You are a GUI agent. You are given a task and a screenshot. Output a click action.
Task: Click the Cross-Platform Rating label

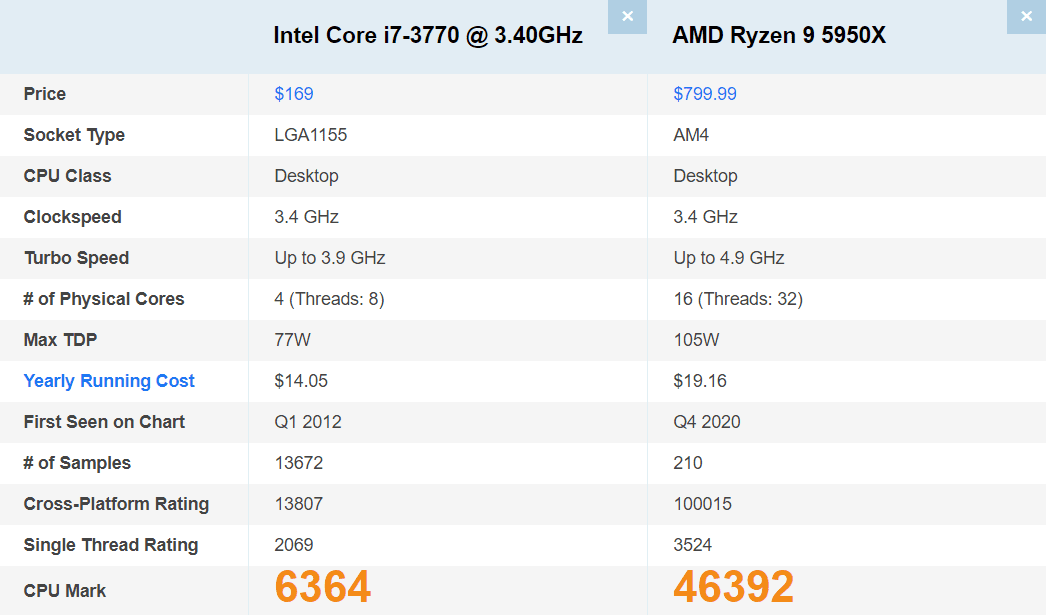pos(117,504)
